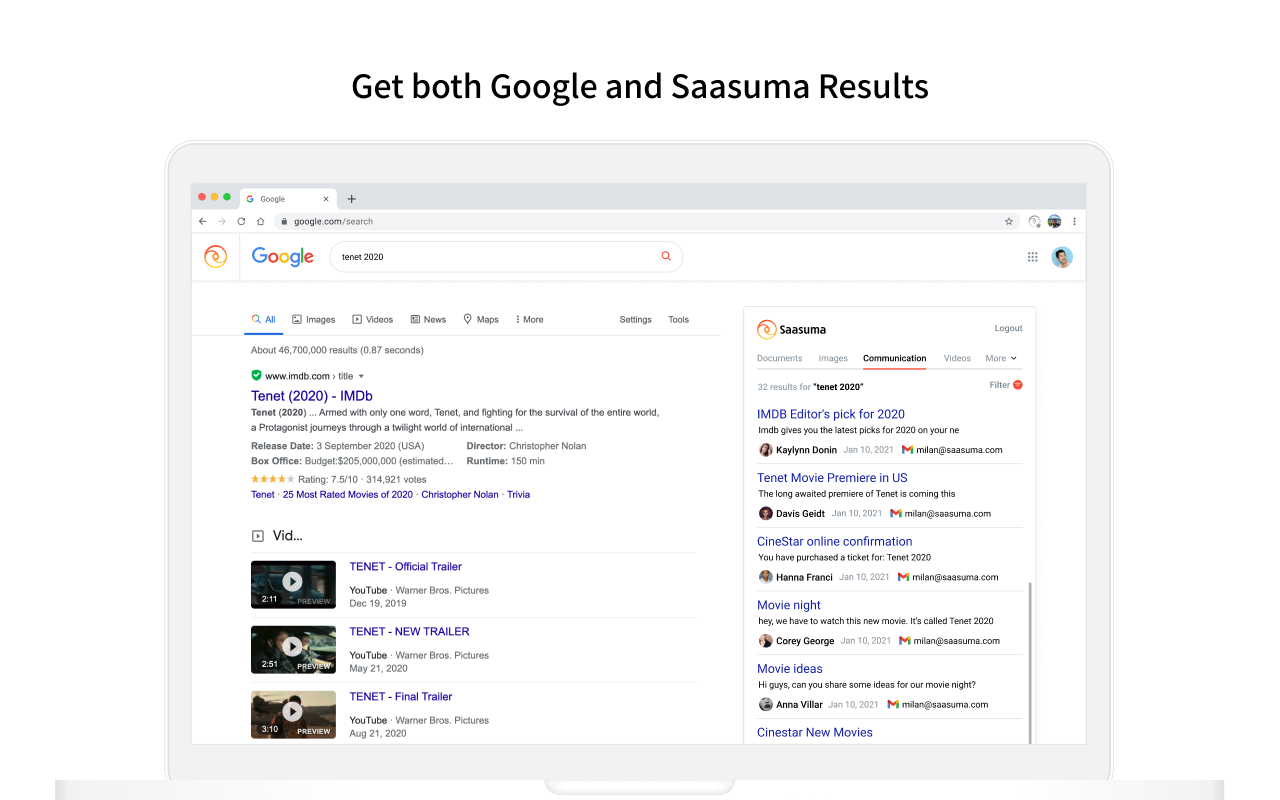Open 25 Most Rated Movies of 2020 link
Viewport: 1280px width, 800px height.
(348, 495)
